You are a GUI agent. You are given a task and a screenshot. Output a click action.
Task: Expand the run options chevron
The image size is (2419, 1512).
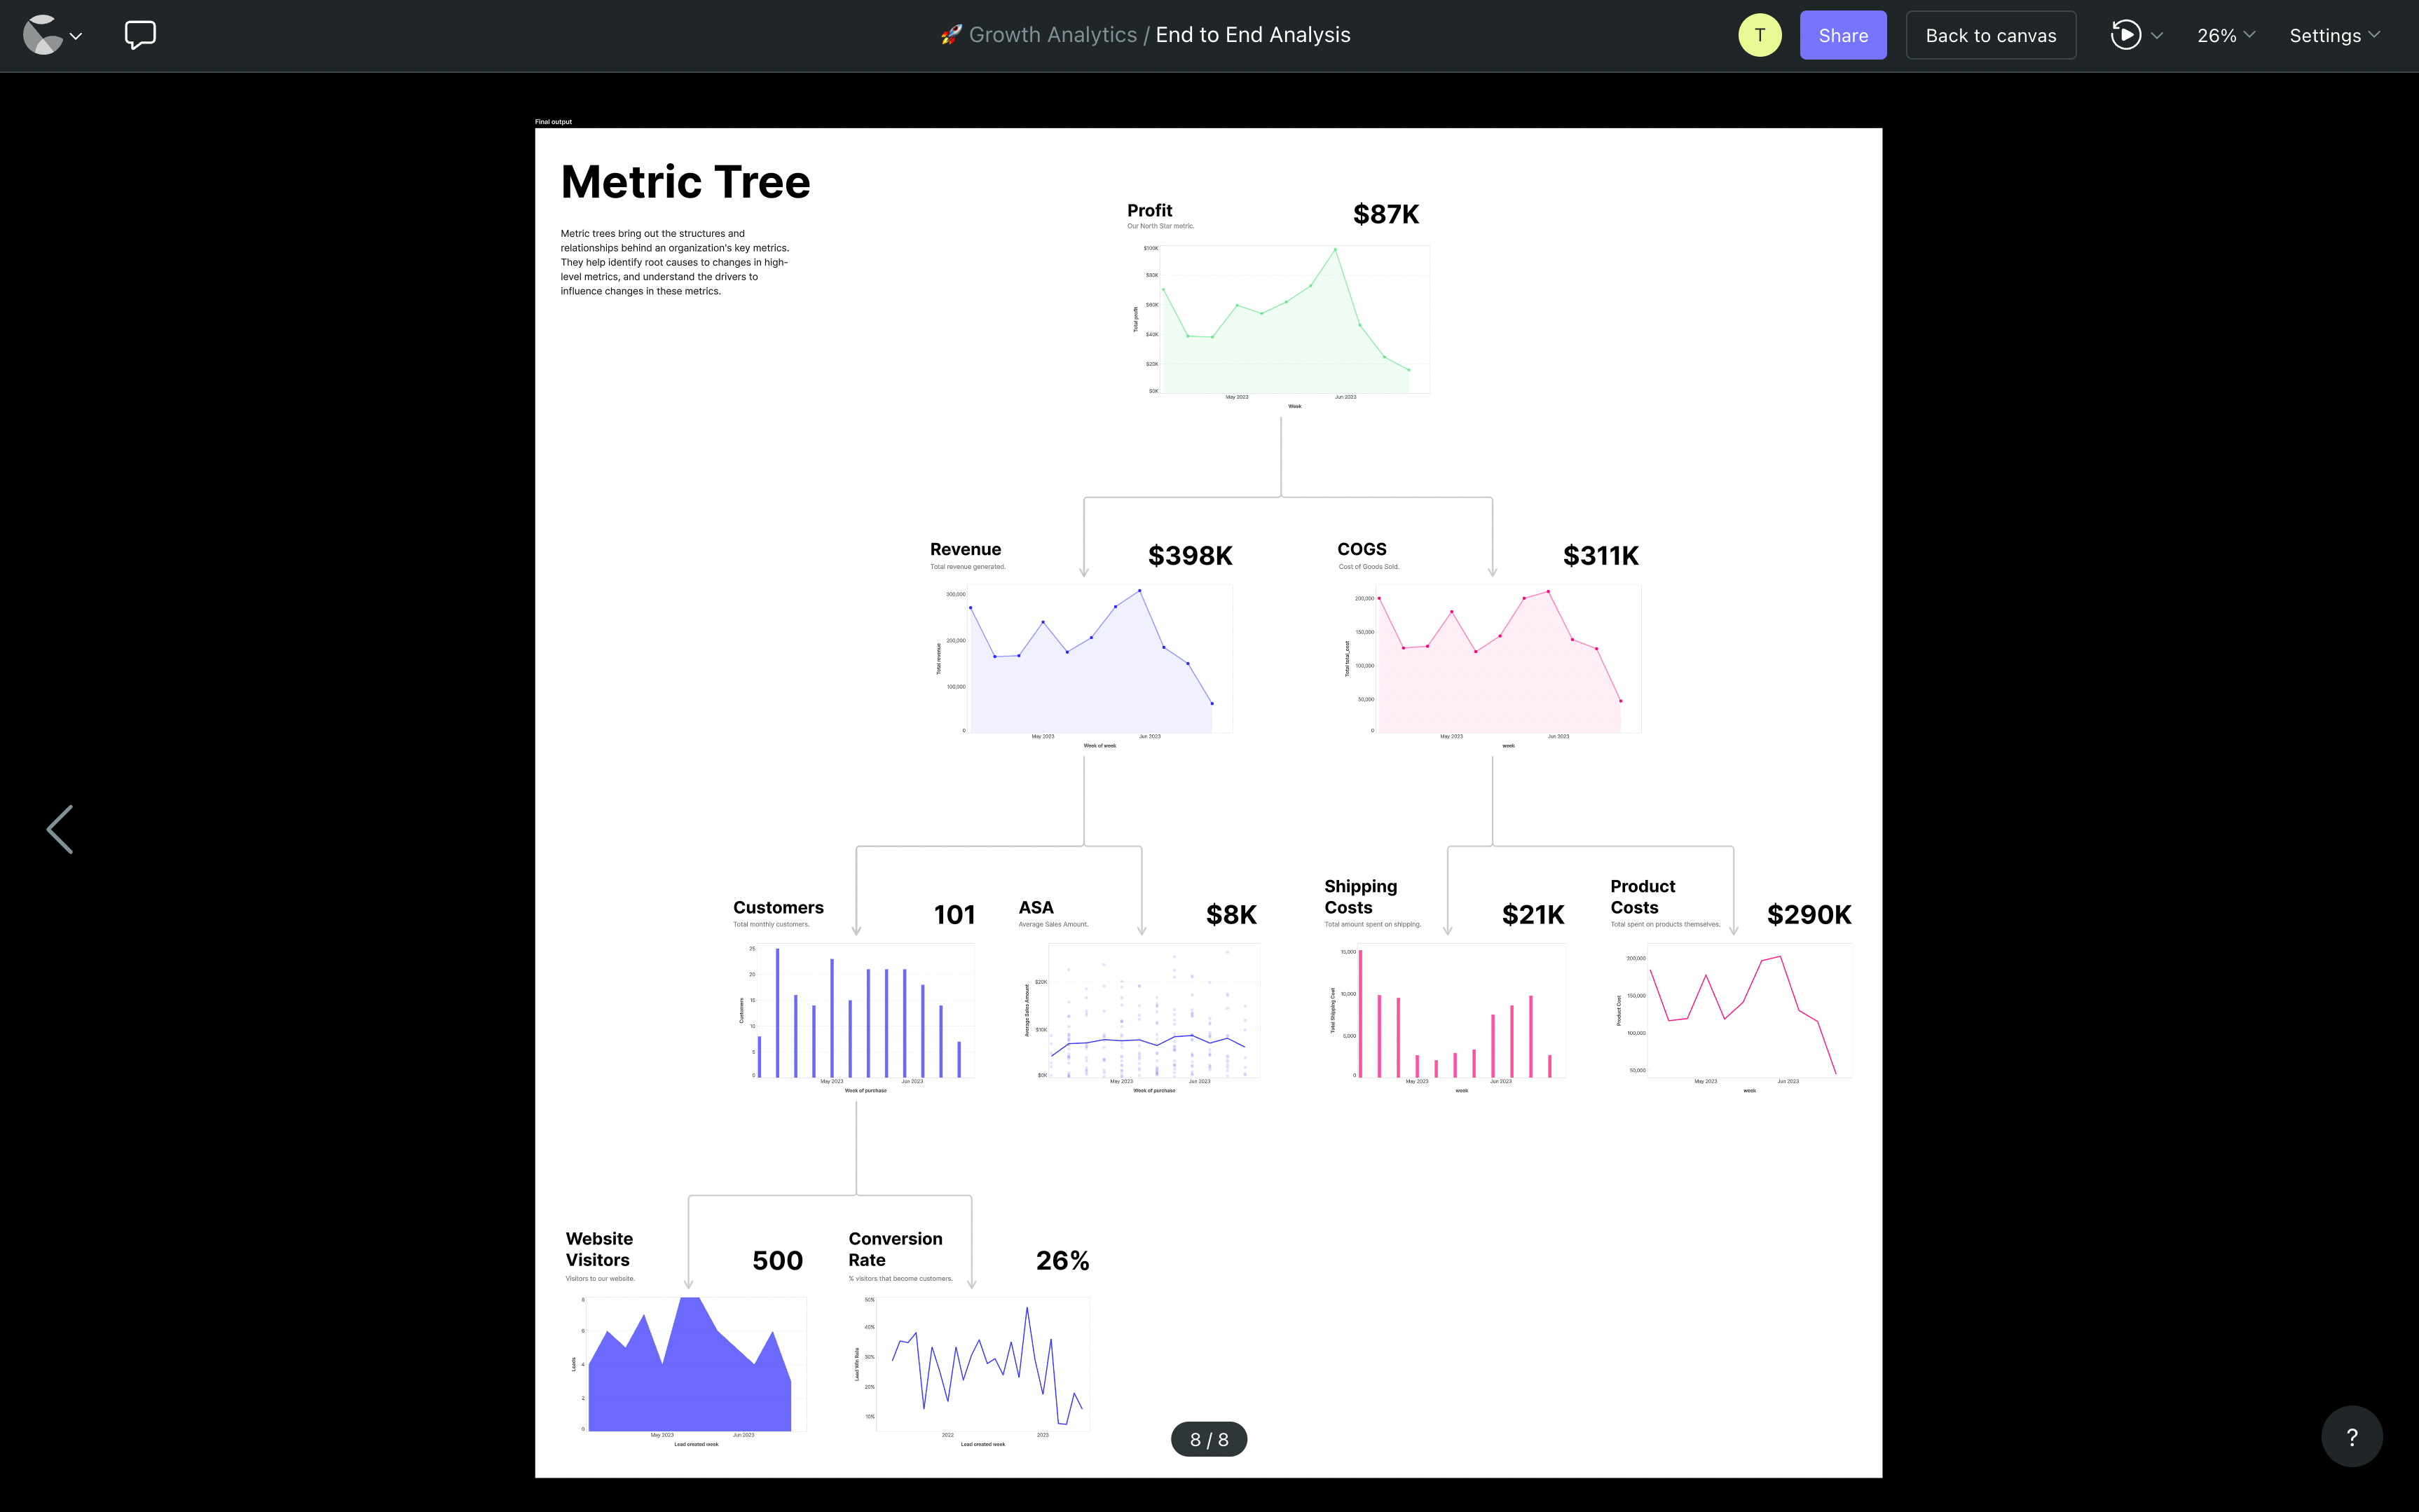[x=2157, y=35]
